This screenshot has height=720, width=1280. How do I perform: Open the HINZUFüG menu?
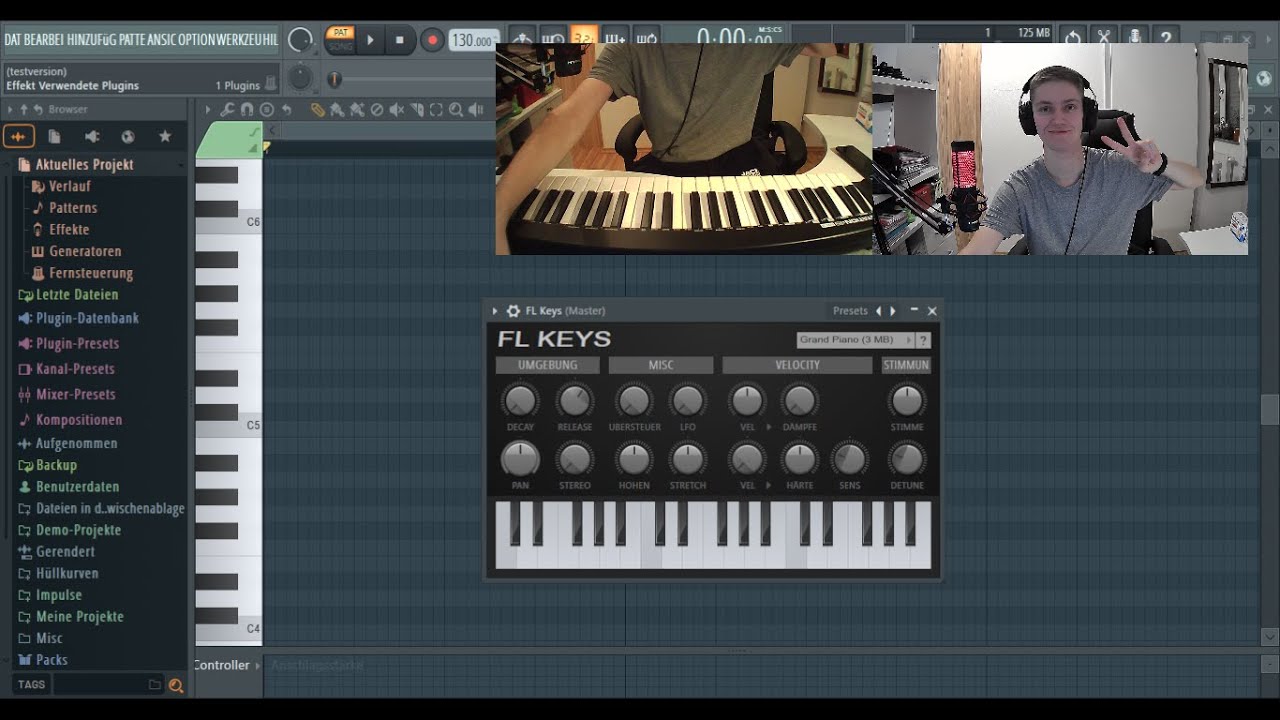click(92, 40)
